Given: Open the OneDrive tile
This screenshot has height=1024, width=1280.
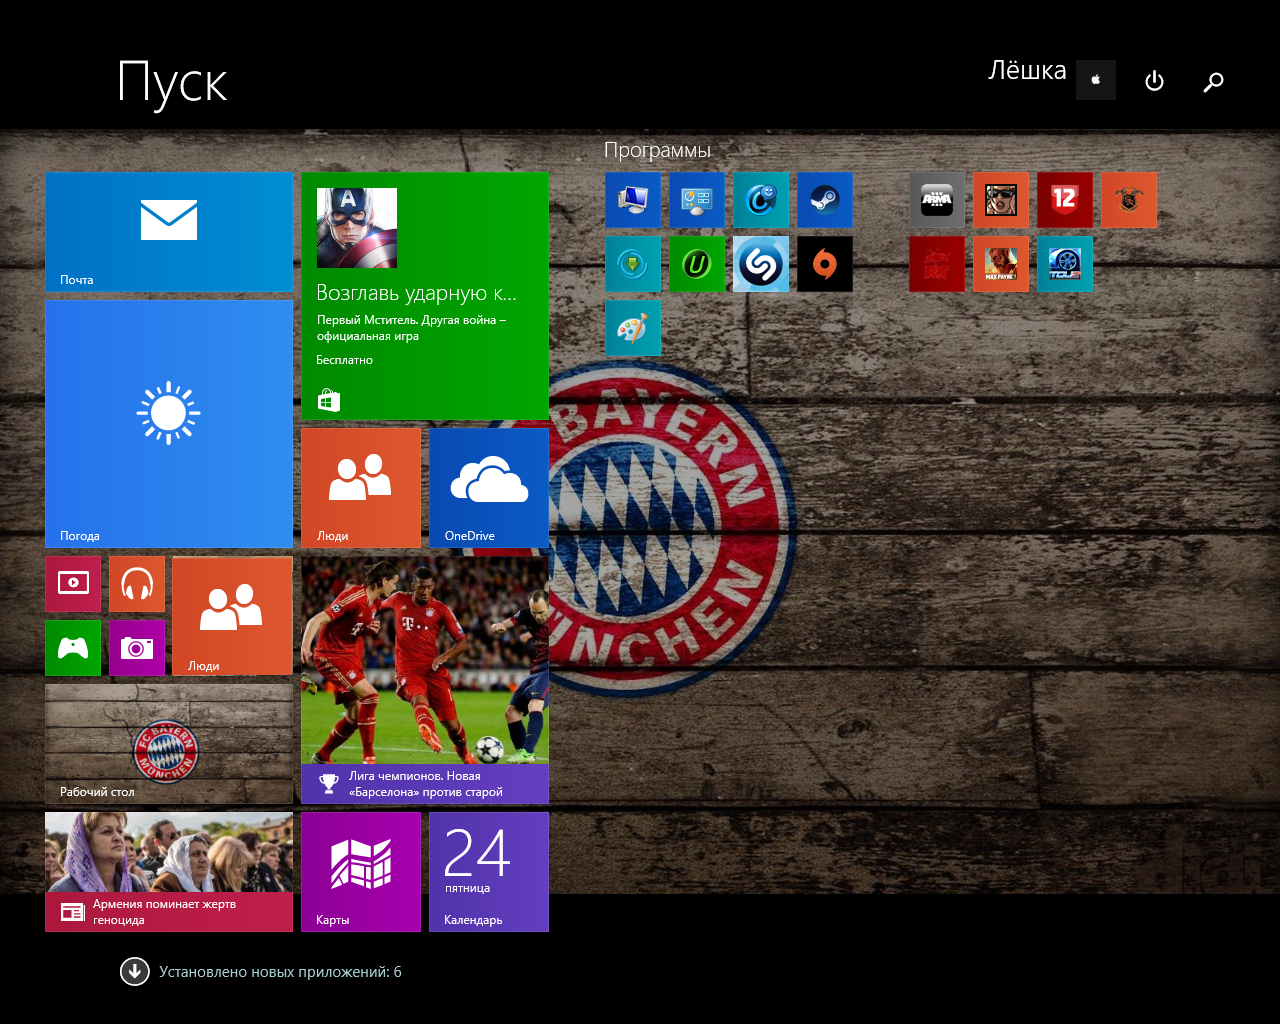Looking at the screenshot, I should [x=489, y=488].
